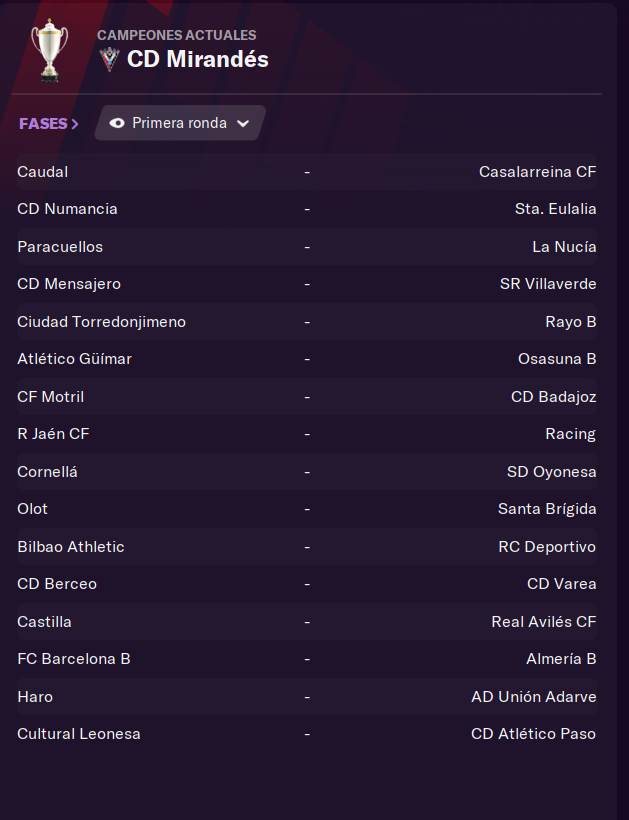The height and width of the screenshot is (820, 629).
Task: Click the Bilbao Athletic fixture home team
Action: coord(71,546)
